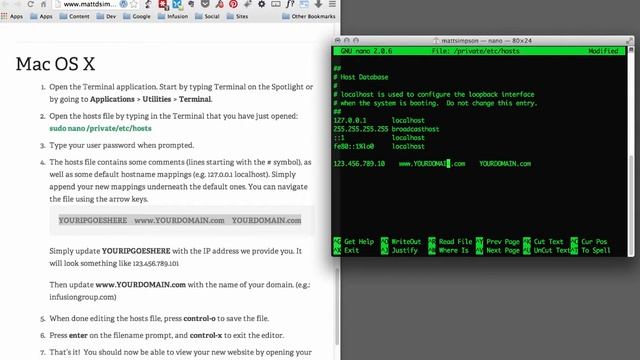Open the Google bookmarks folder
This screenshot has height=360, width=640.
click(137, 16)
